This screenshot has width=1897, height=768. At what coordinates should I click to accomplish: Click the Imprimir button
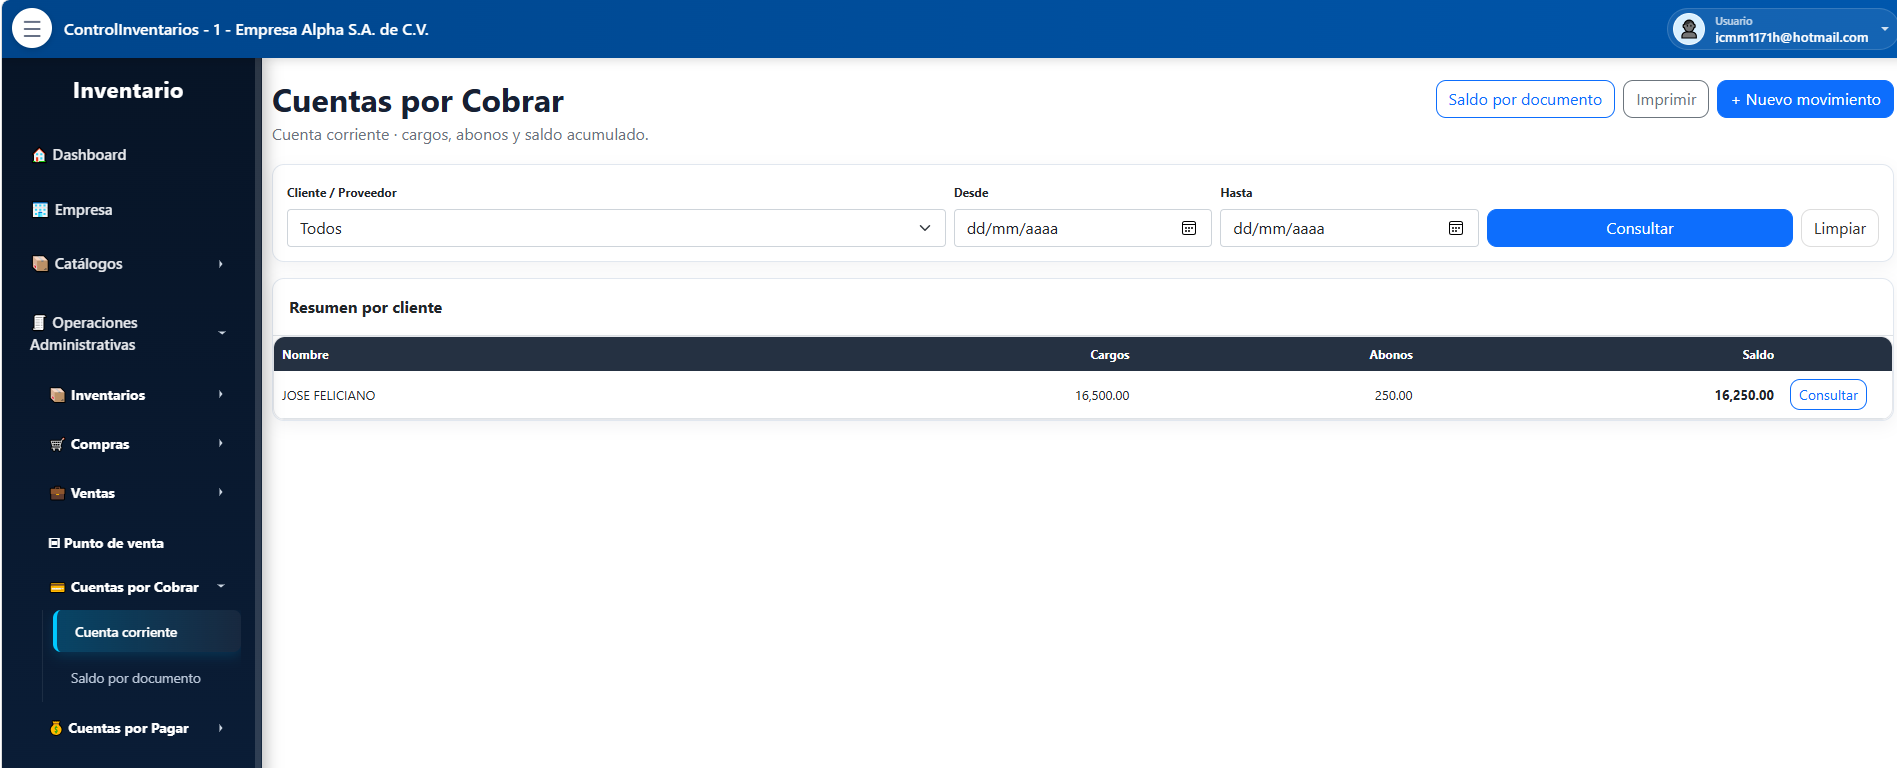pyautogui.click(x=1666, y=99)
